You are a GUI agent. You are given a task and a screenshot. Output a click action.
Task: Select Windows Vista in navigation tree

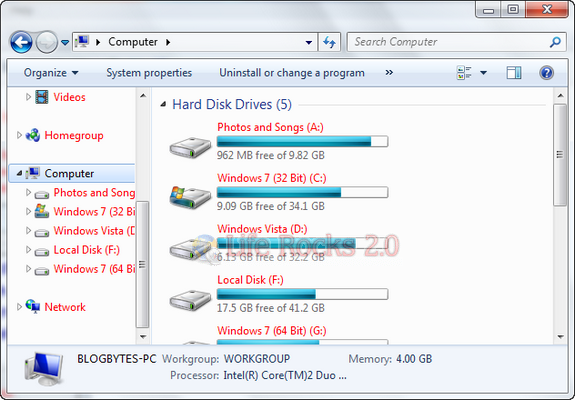(x=94, y=231)
